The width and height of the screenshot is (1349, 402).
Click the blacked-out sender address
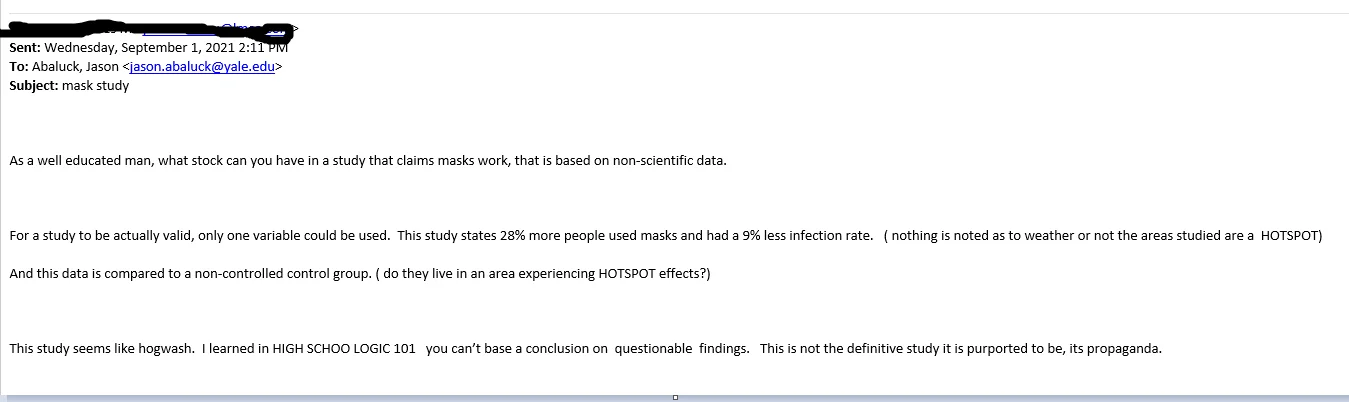[x=150, y=28]
